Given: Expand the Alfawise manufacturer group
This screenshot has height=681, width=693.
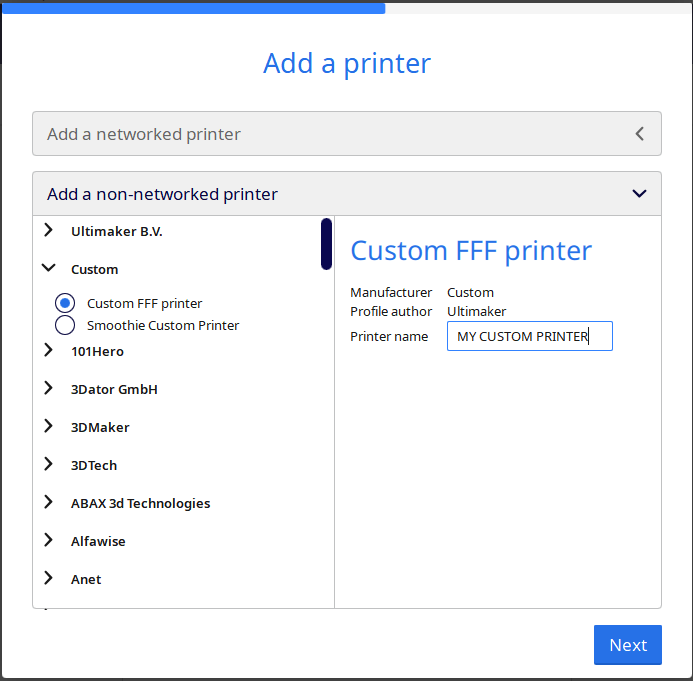Looking at the screenshot, I should [x=49, y=540].
